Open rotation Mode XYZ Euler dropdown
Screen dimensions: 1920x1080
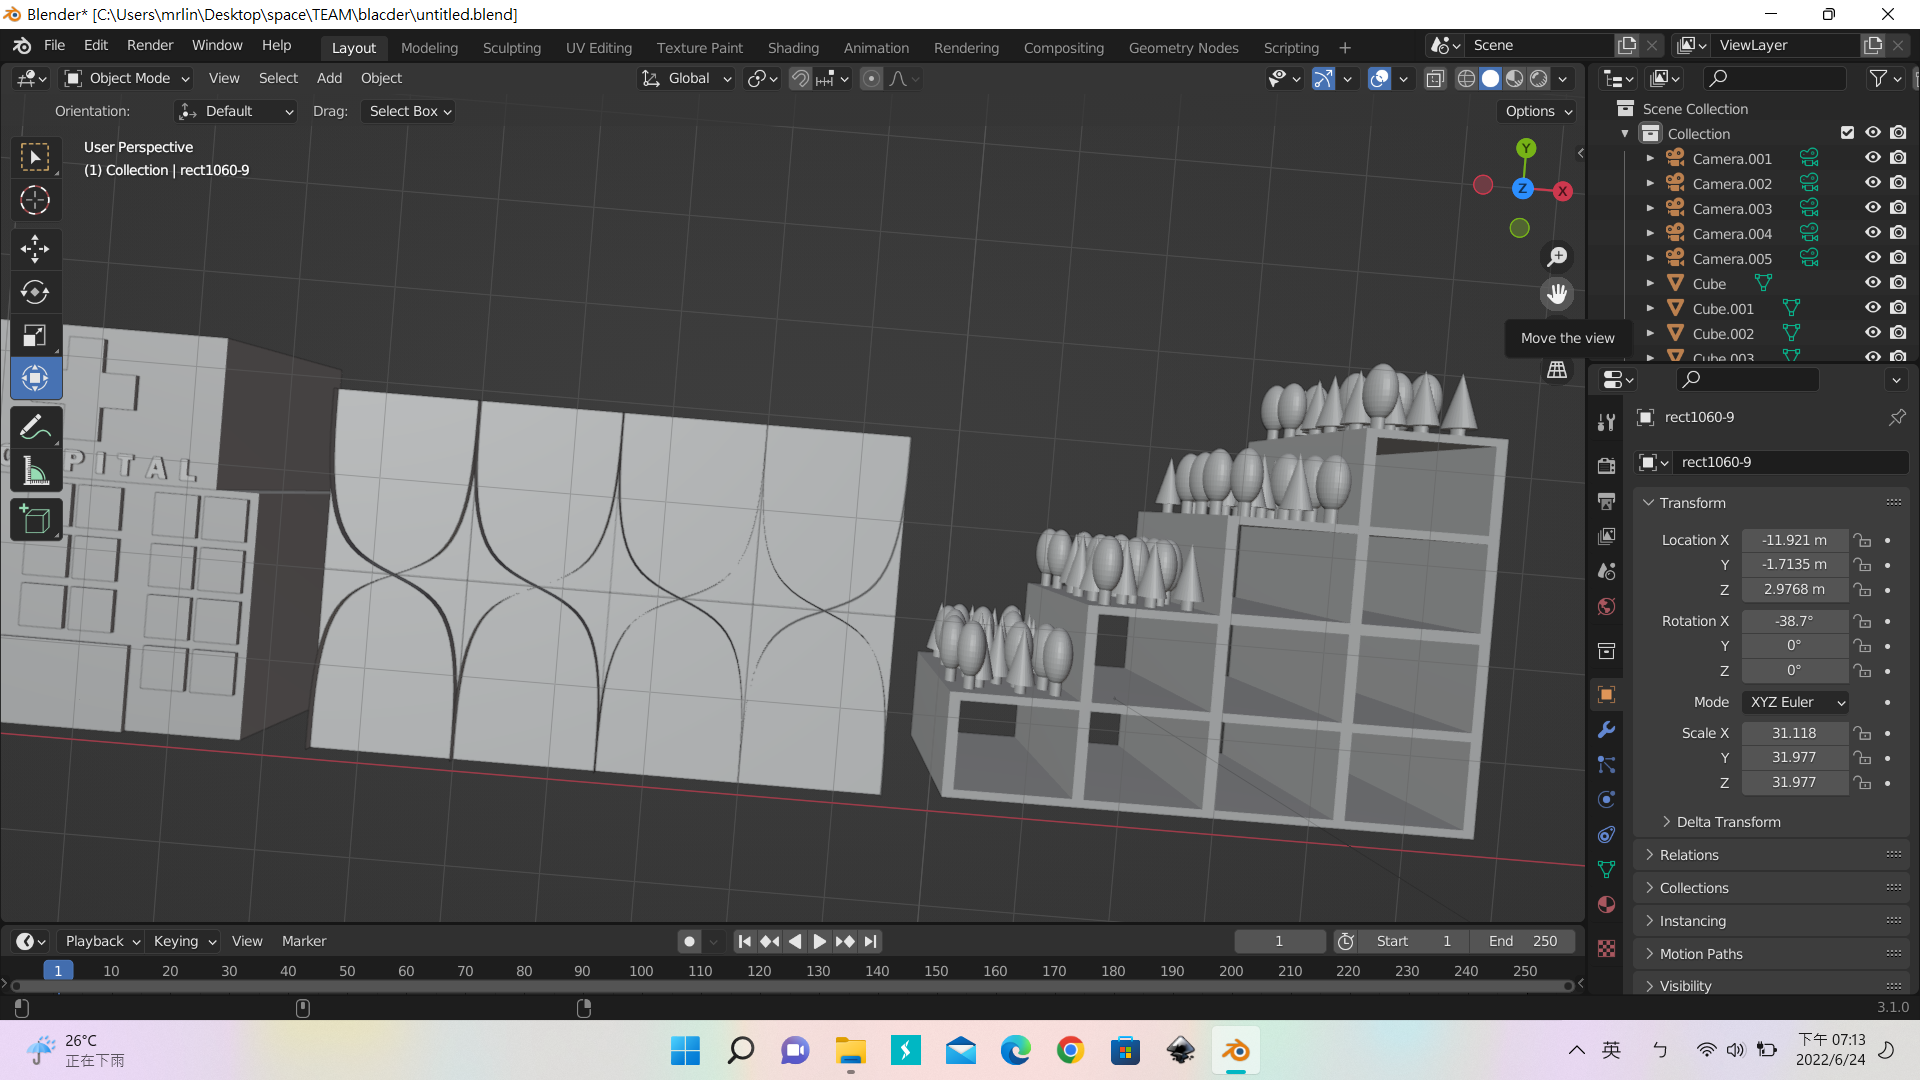[x=1795, y=702]
